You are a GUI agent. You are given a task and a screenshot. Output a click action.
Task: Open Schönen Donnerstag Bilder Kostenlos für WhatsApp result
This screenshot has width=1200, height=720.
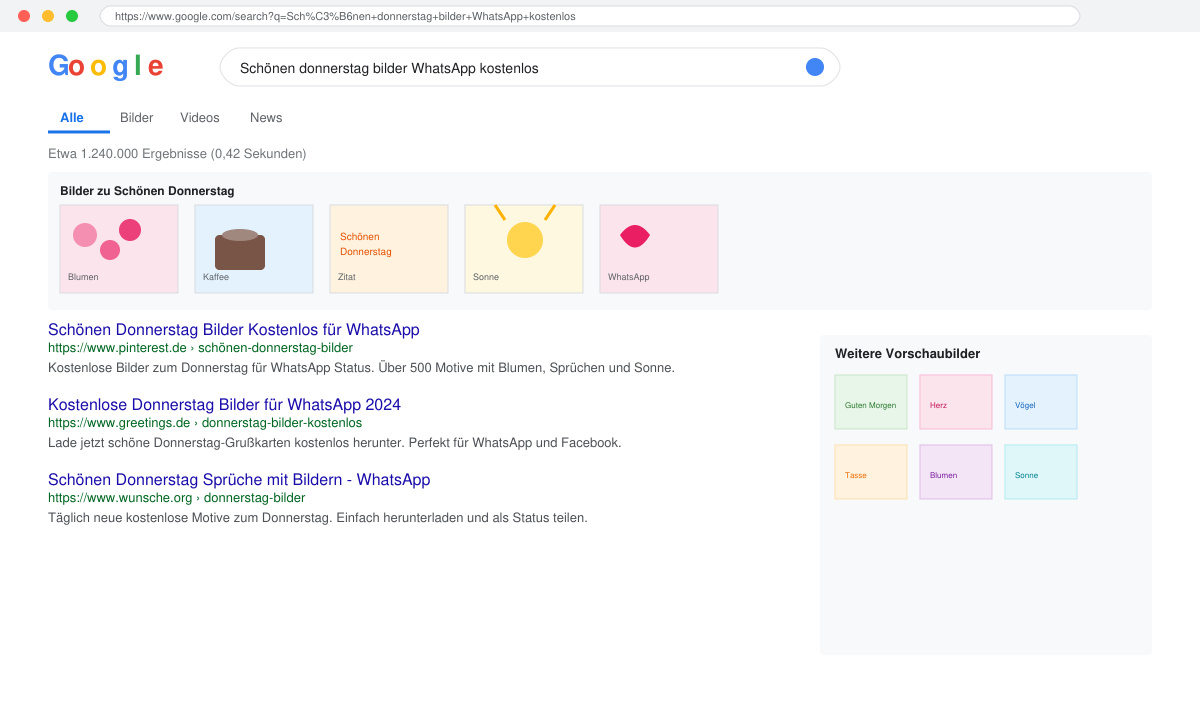coord(234,330)
